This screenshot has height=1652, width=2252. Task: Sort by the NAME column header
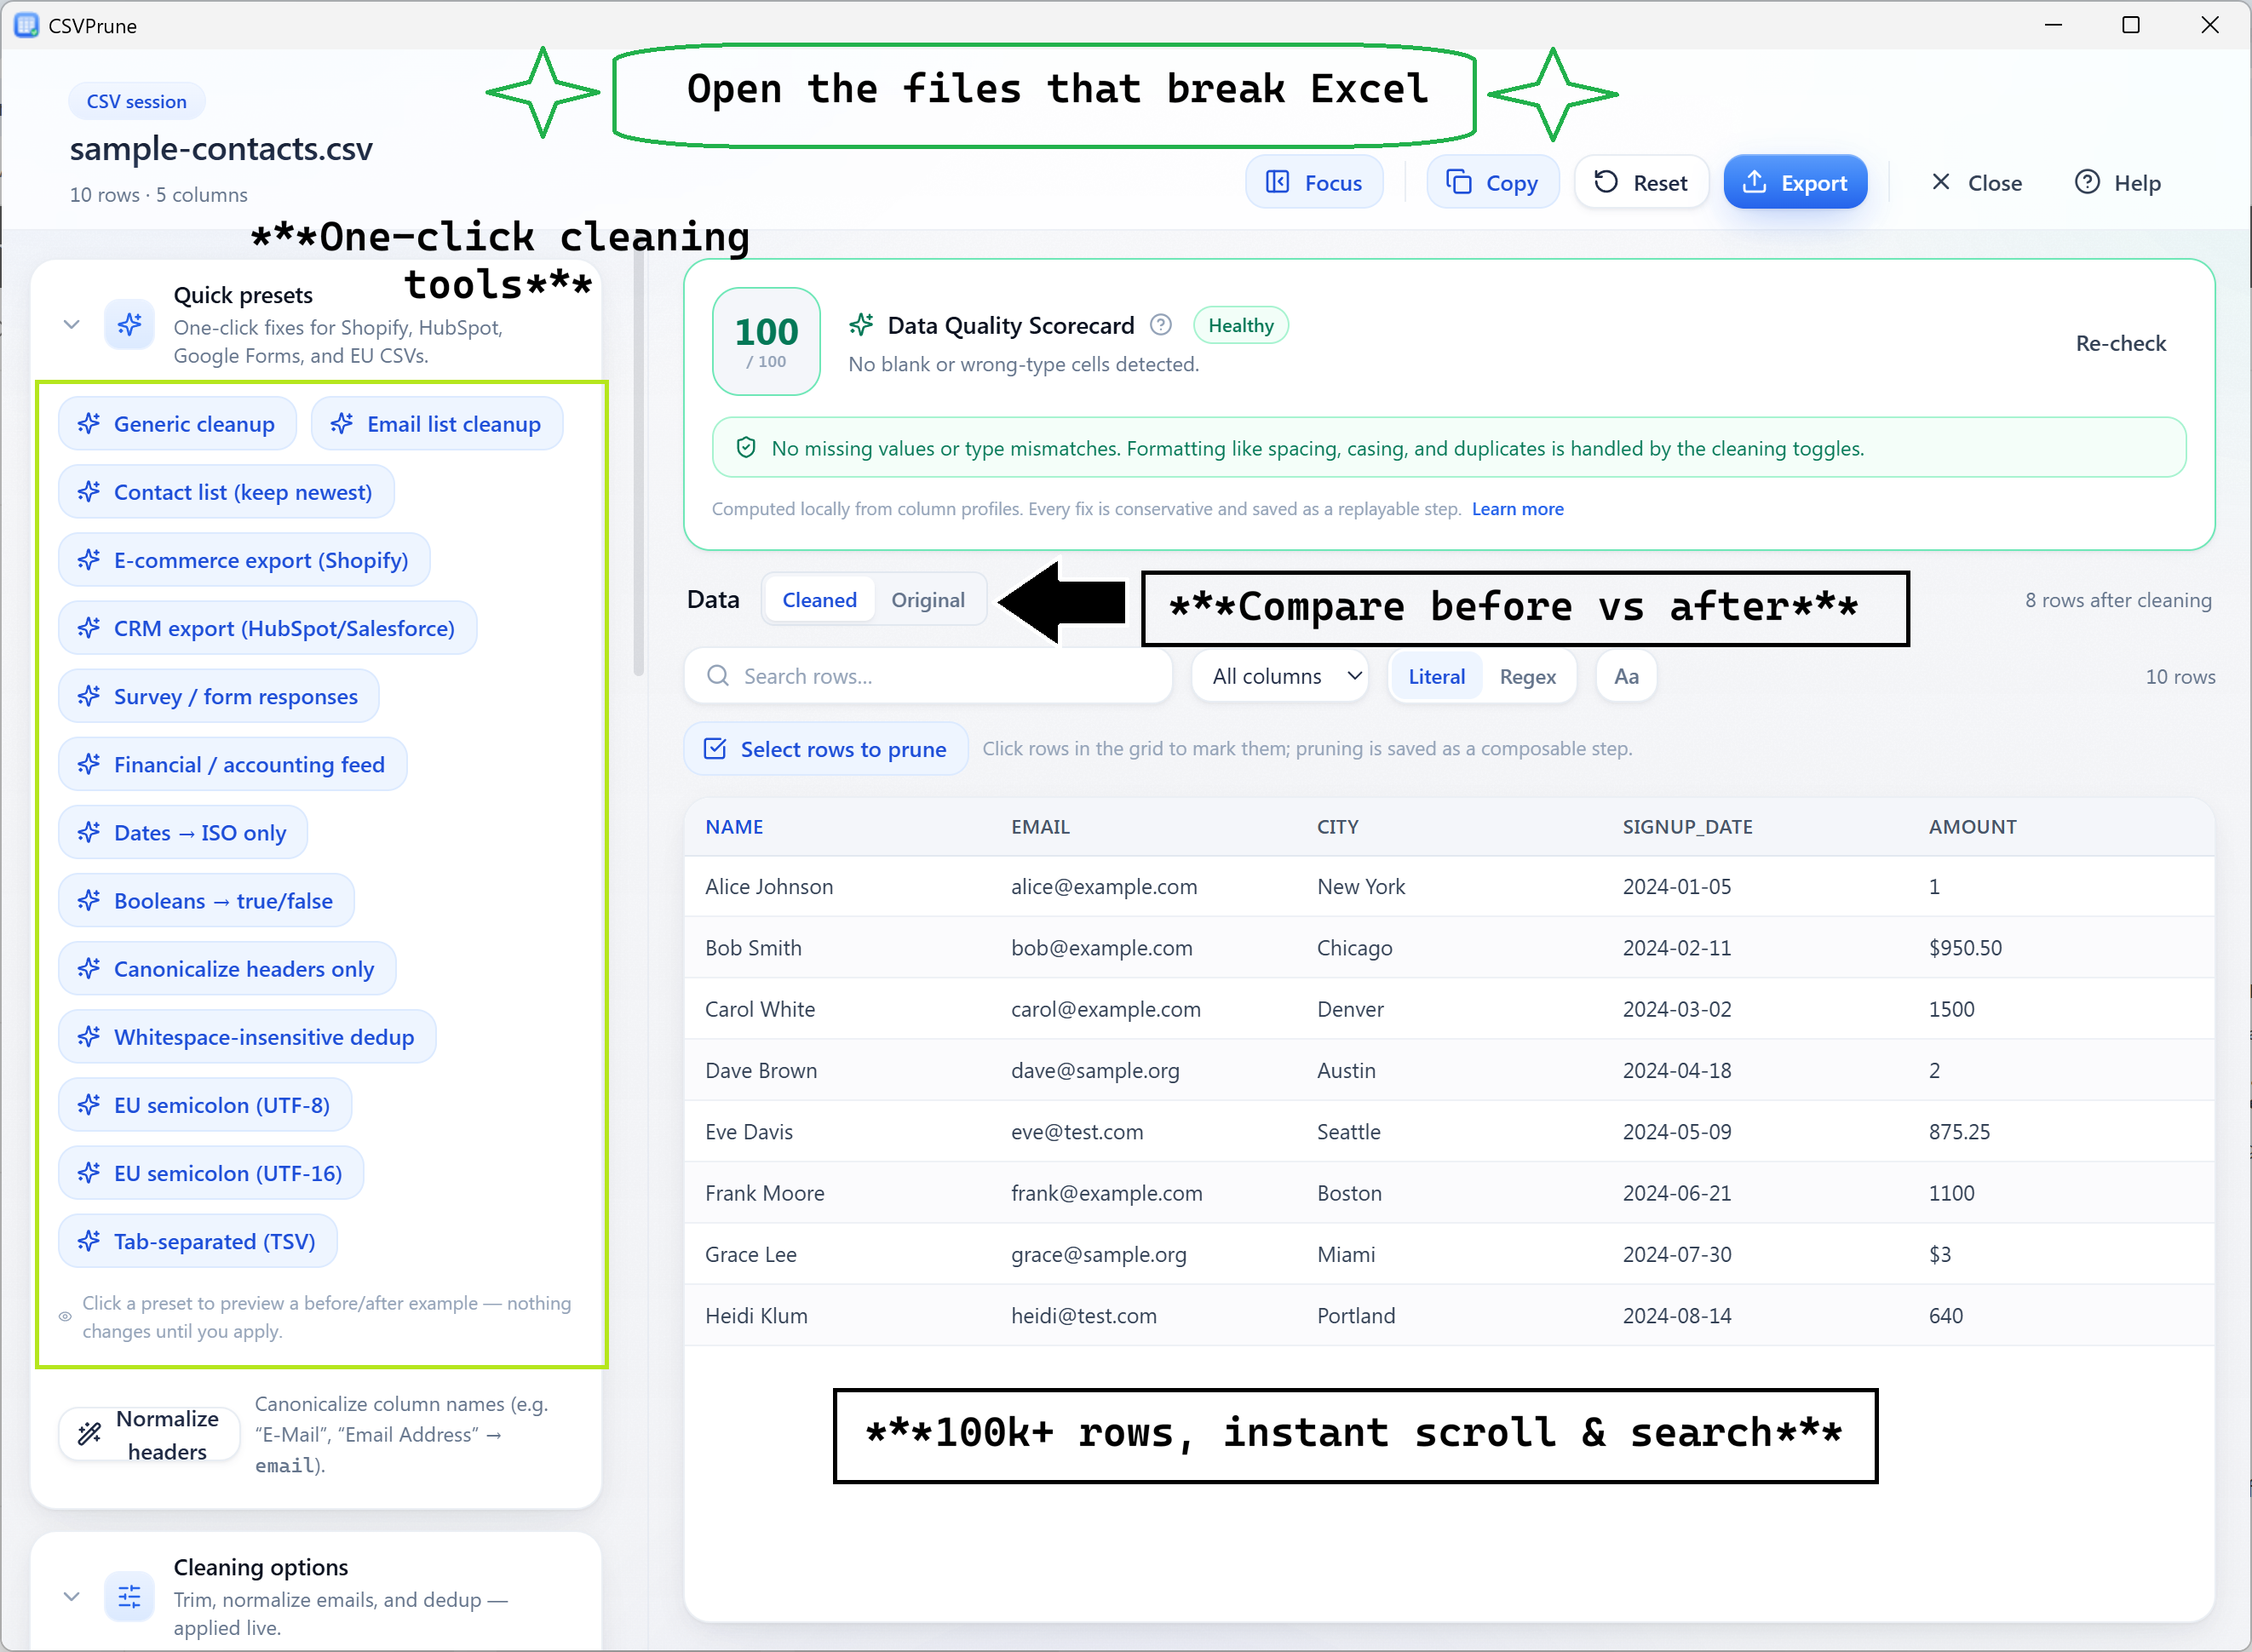click(734, 827)
